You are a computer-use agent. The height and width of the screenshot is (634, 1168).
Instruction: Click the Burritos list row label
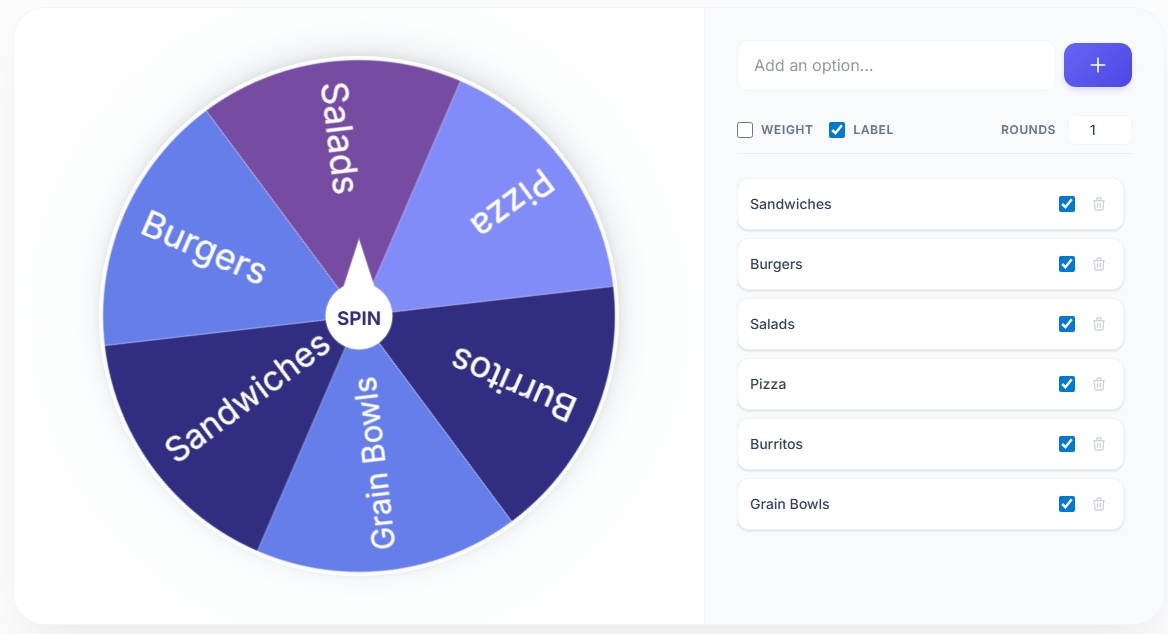coord(776,444)
